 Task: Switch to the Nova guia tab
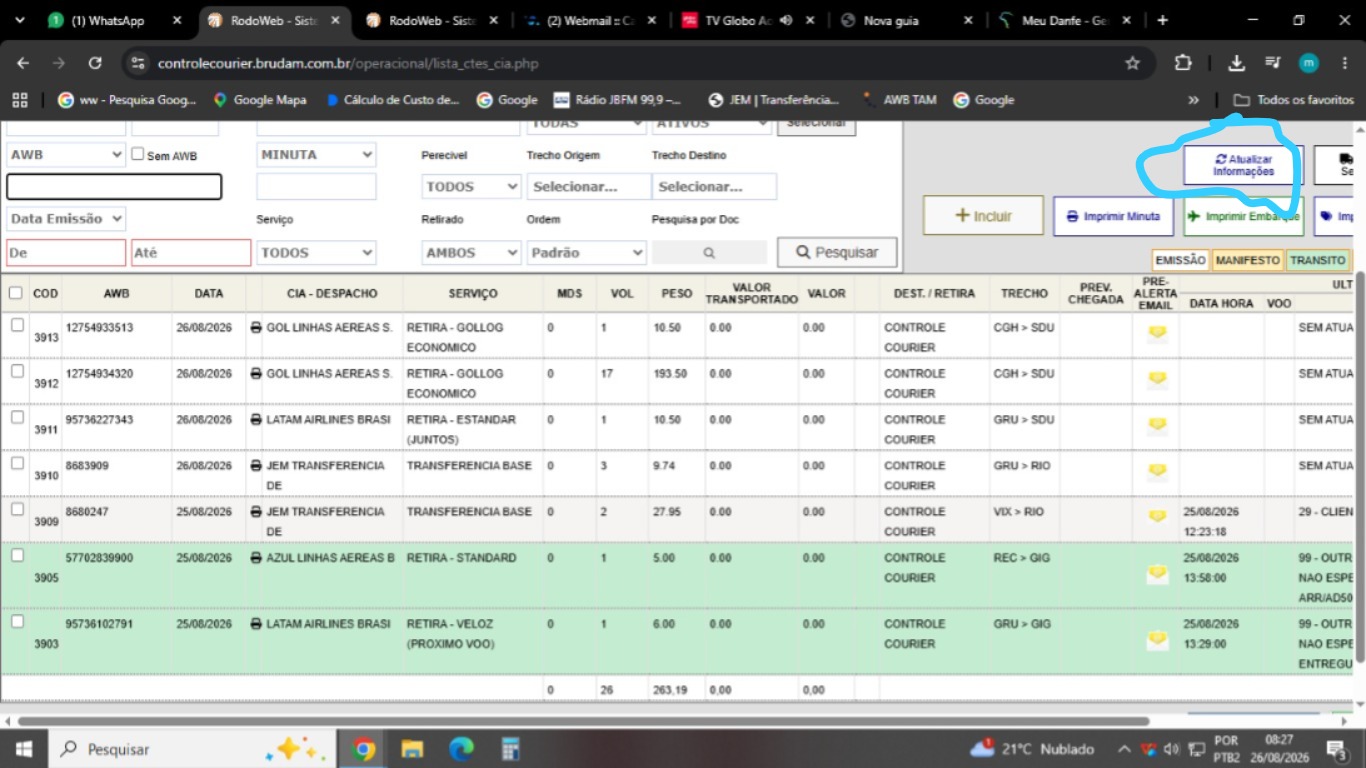pyautogui.click(x=905, y=20)
